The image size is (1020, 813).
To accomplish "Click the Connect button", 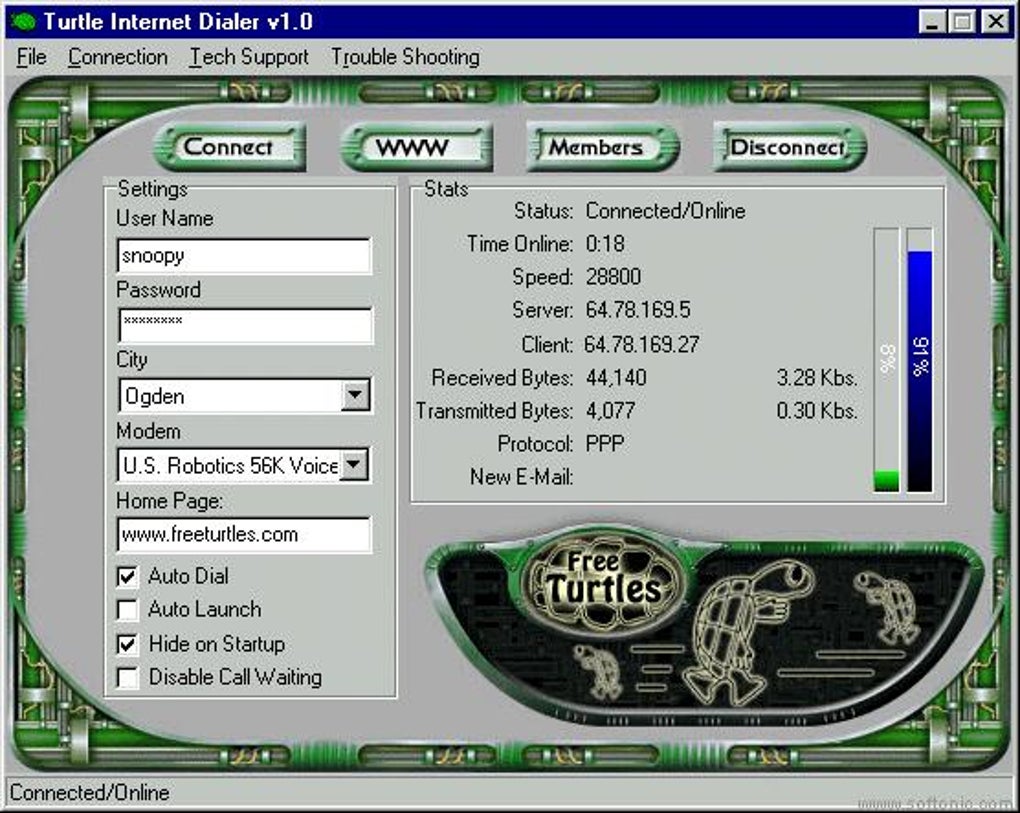I will 229,147.
